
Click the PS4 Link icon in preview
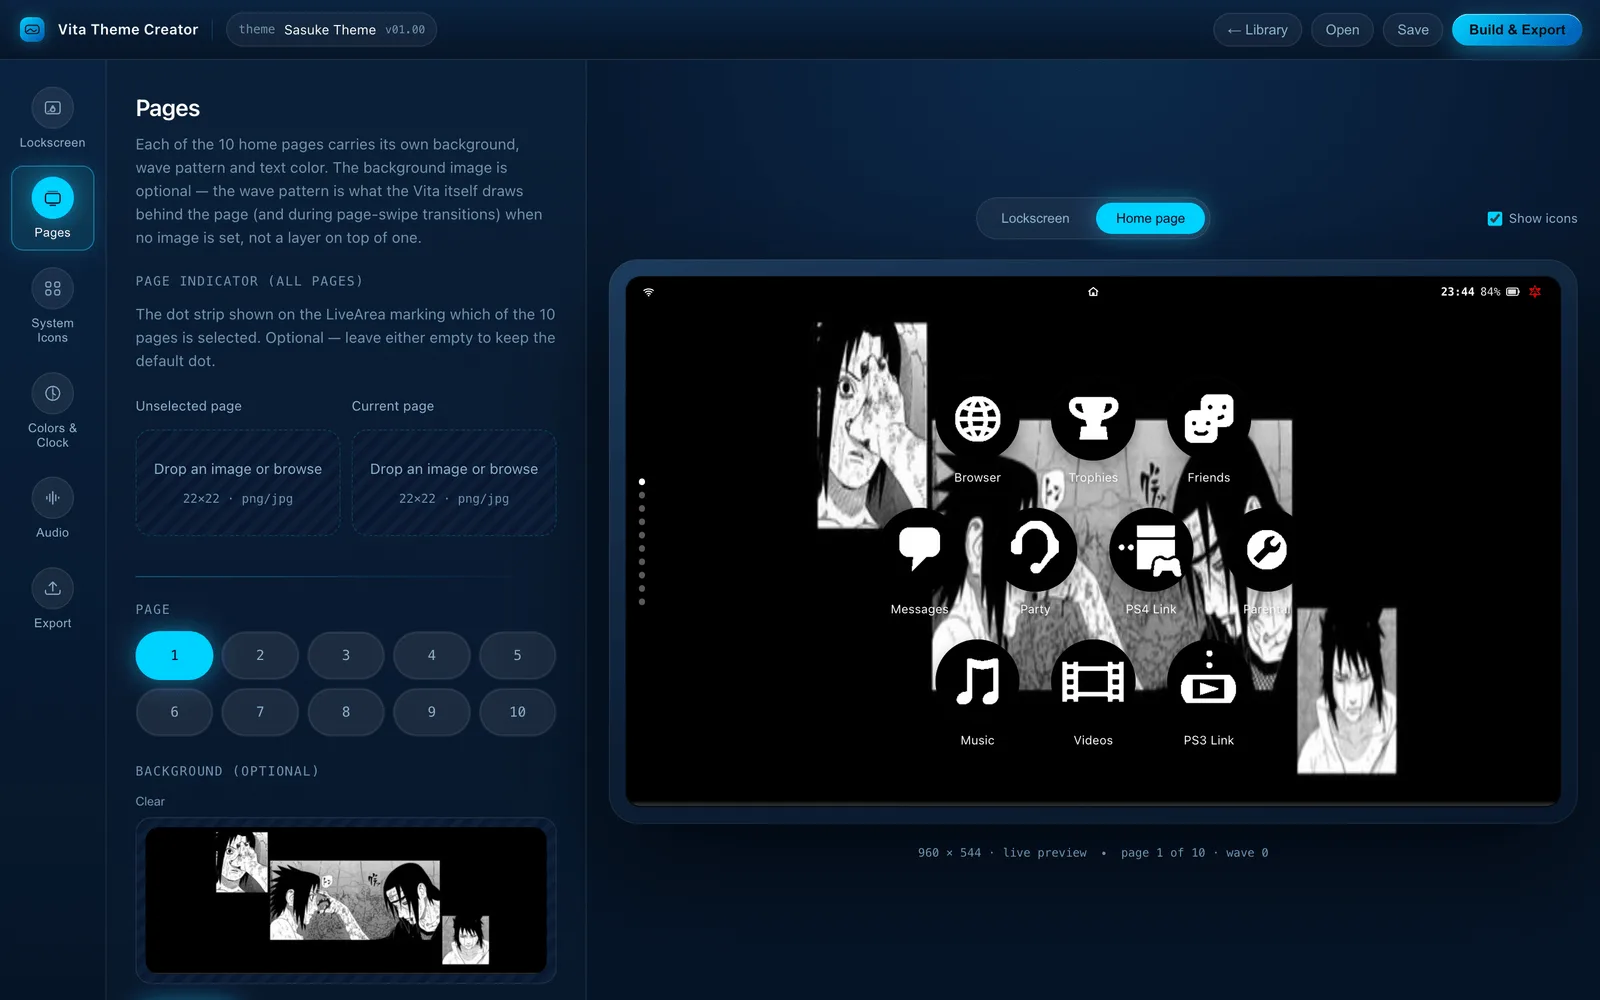[1151, 550]
